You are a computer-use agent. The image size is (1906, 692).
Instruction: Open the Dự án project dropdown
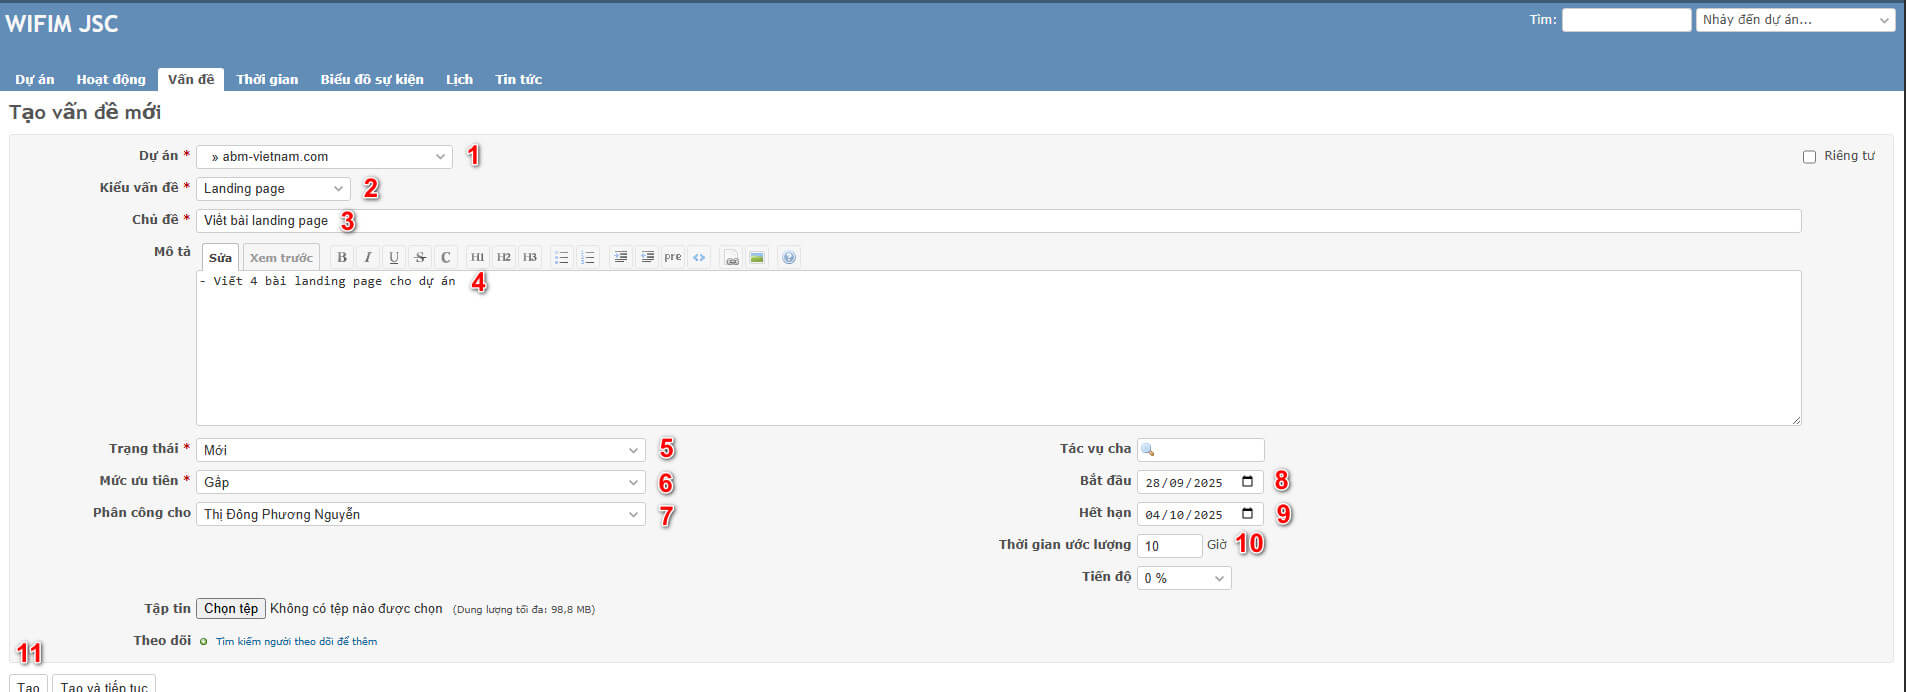(324, 157)
